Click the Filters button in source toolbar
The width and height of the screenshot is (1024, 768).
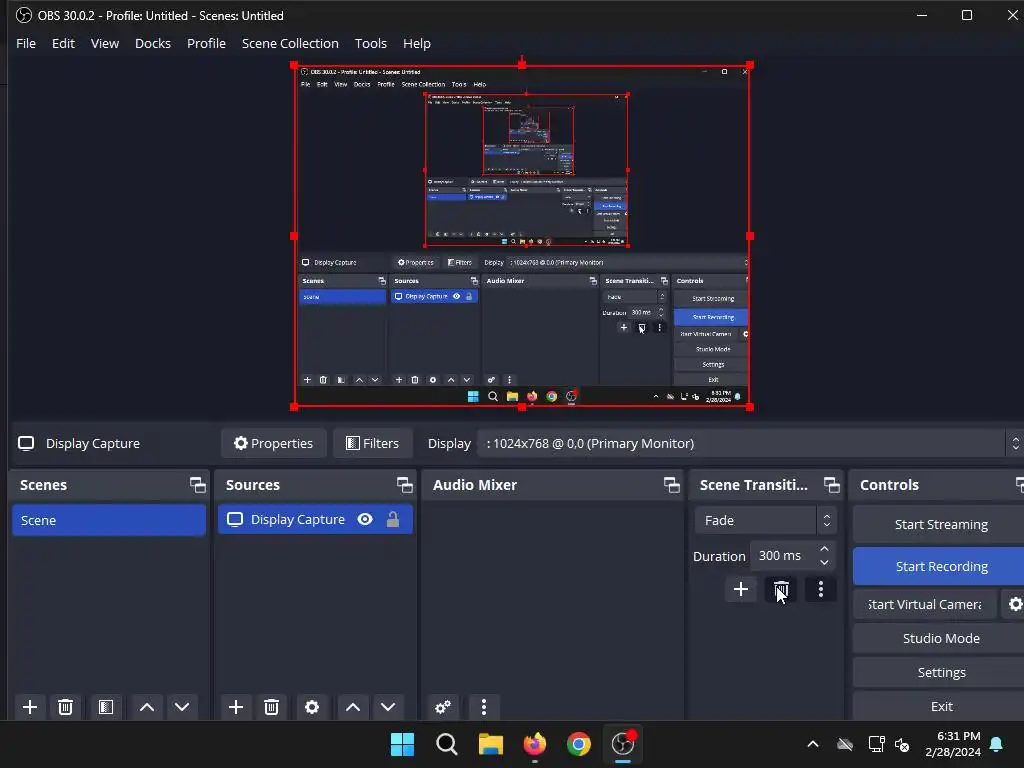372,443
